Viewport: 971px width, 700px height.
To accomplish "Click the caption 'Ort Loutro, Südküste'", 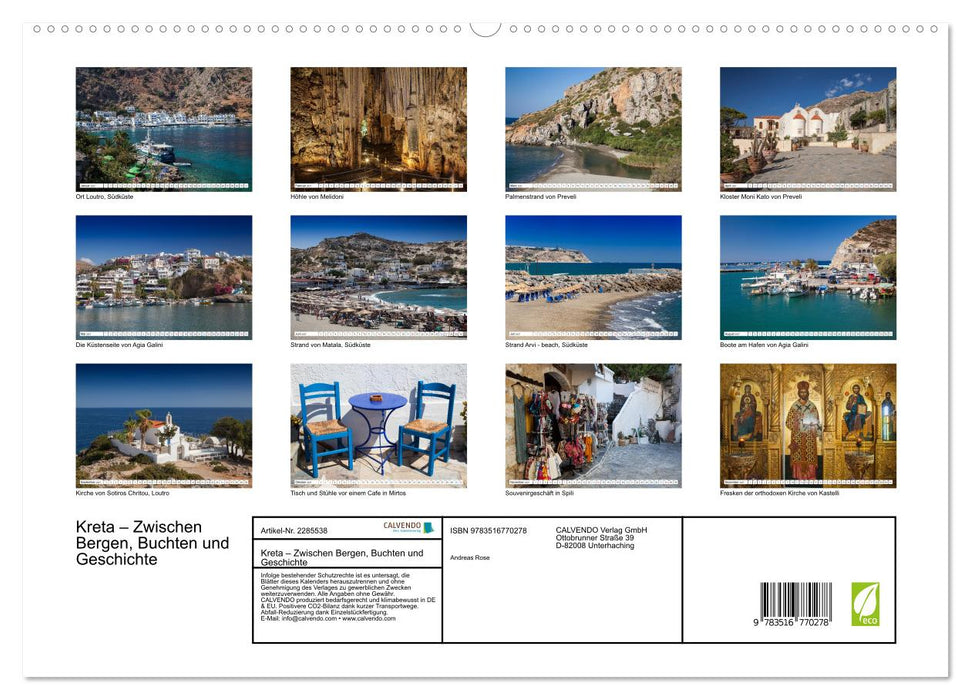I will click(104, 197).
